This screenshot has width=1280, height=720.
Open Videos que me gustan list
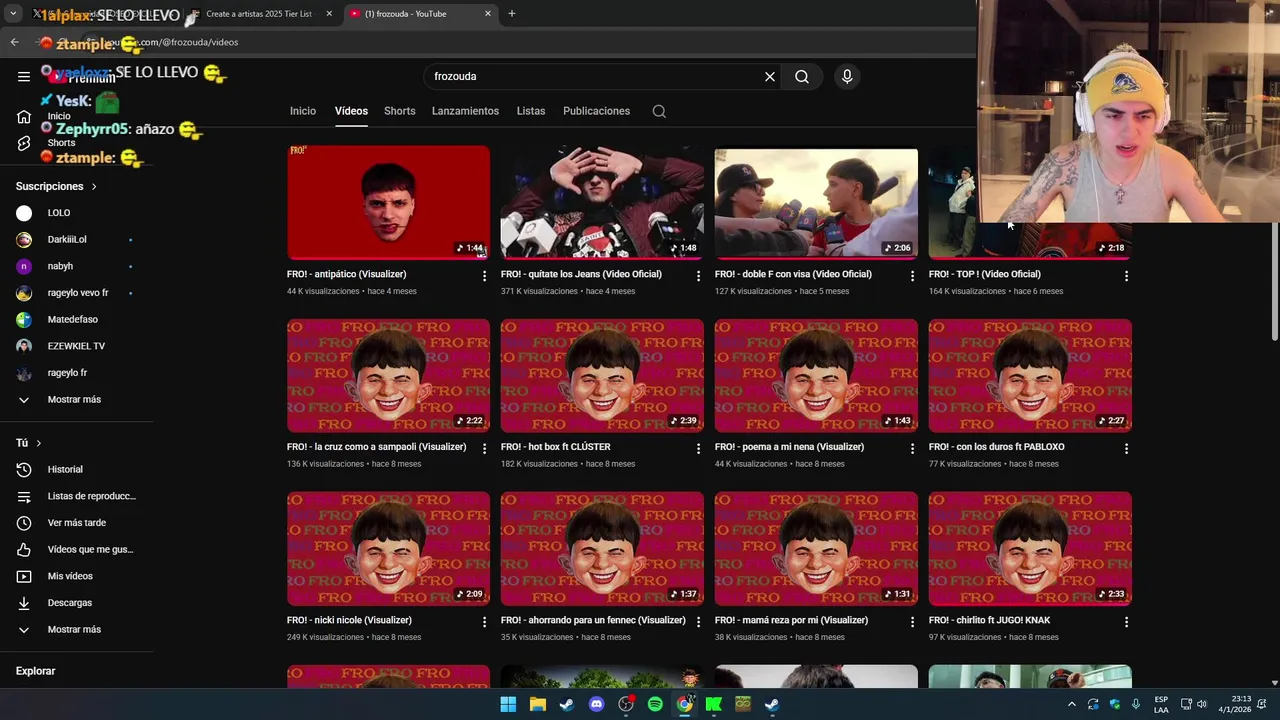(x=77, y=549)
